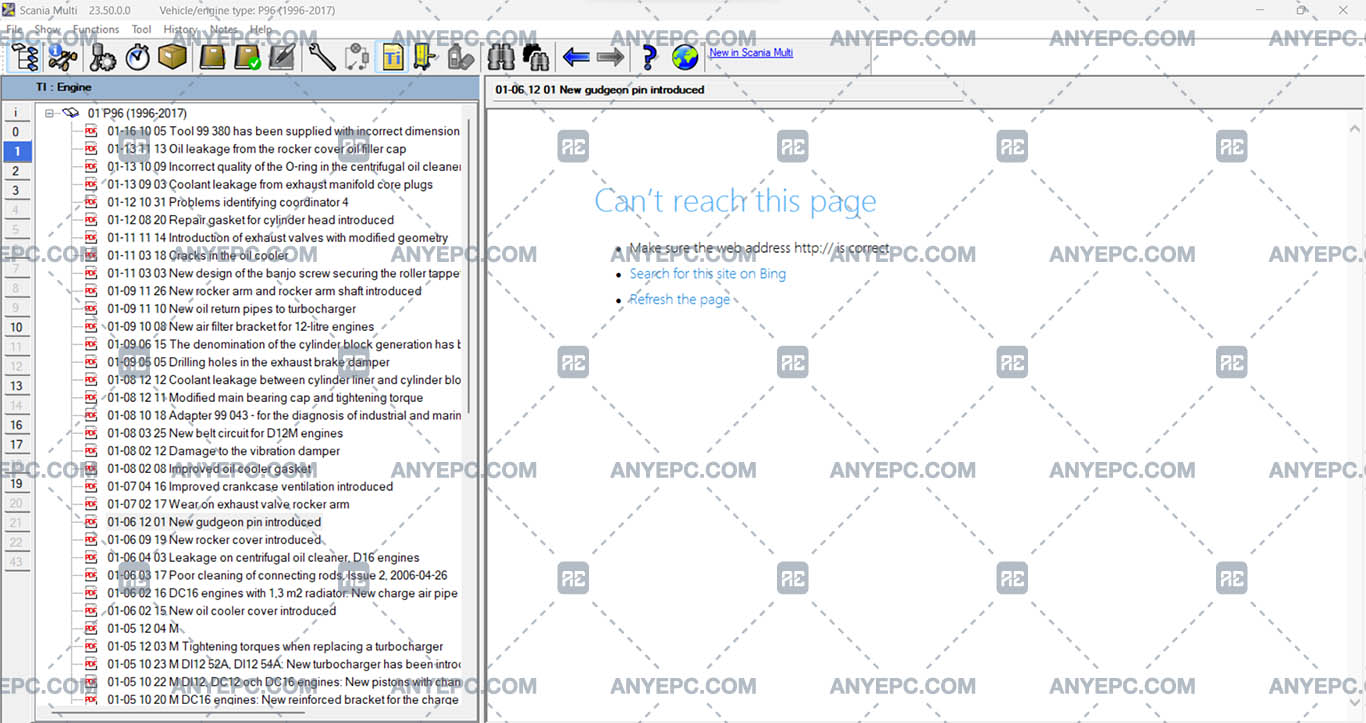This screenshot has height=723, width=1366.
Task: Click the notes pen-and-paper icon
Action: pos(282,57)
